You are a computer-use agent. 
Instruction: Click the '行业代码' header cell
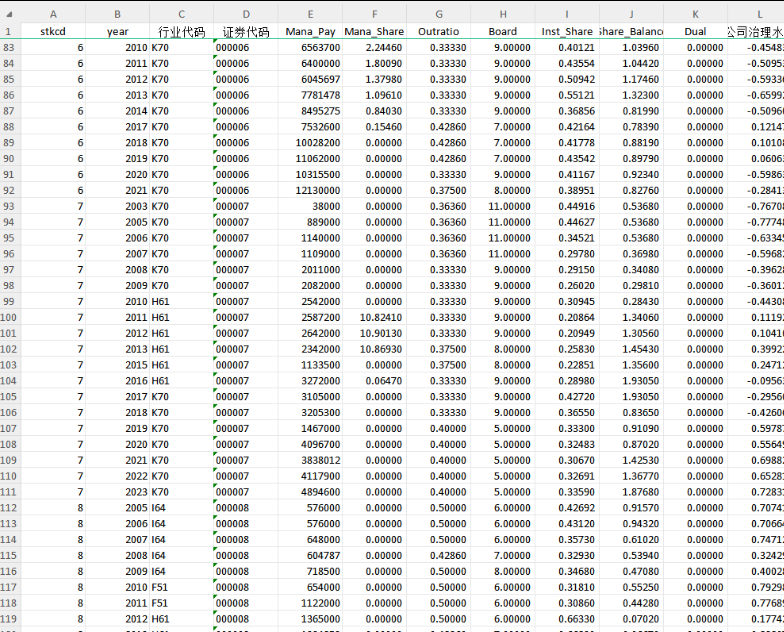tap(182, 32)
